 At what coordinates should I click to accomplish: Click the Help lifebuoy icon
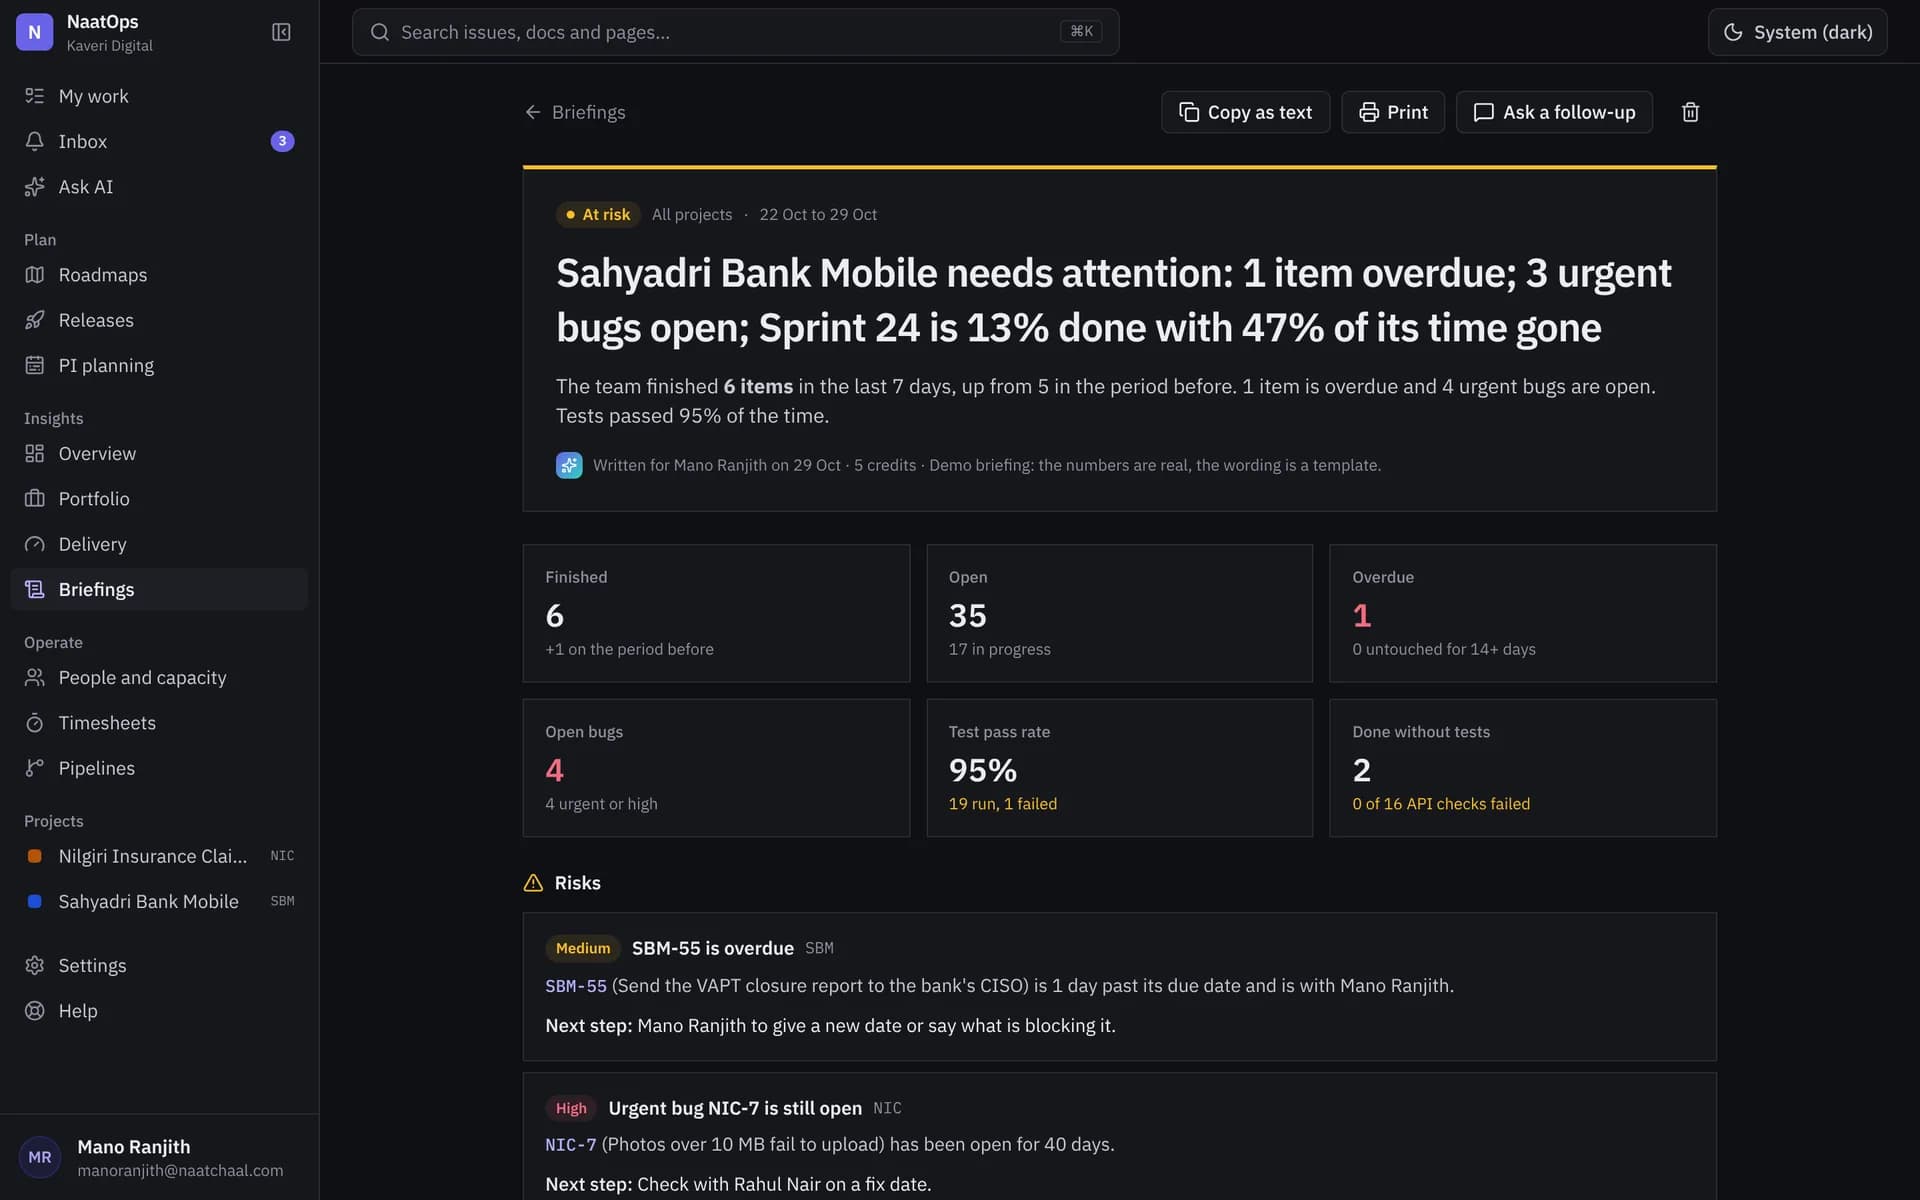tap(35, 1011)
